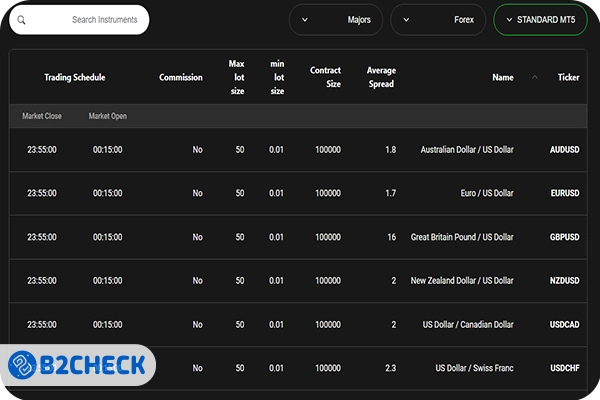
Task: Click the search magnifier icon
Action: 22,20
